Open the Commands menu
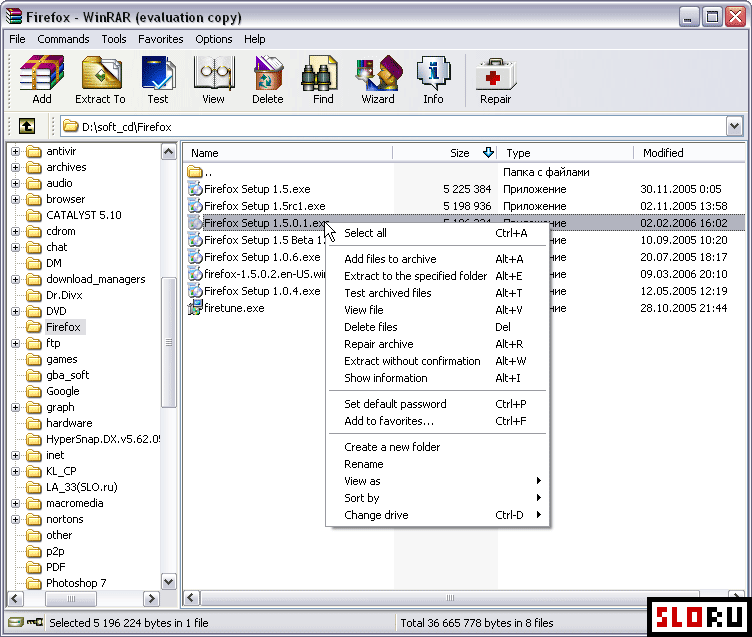752x637 pixels. 63,39
